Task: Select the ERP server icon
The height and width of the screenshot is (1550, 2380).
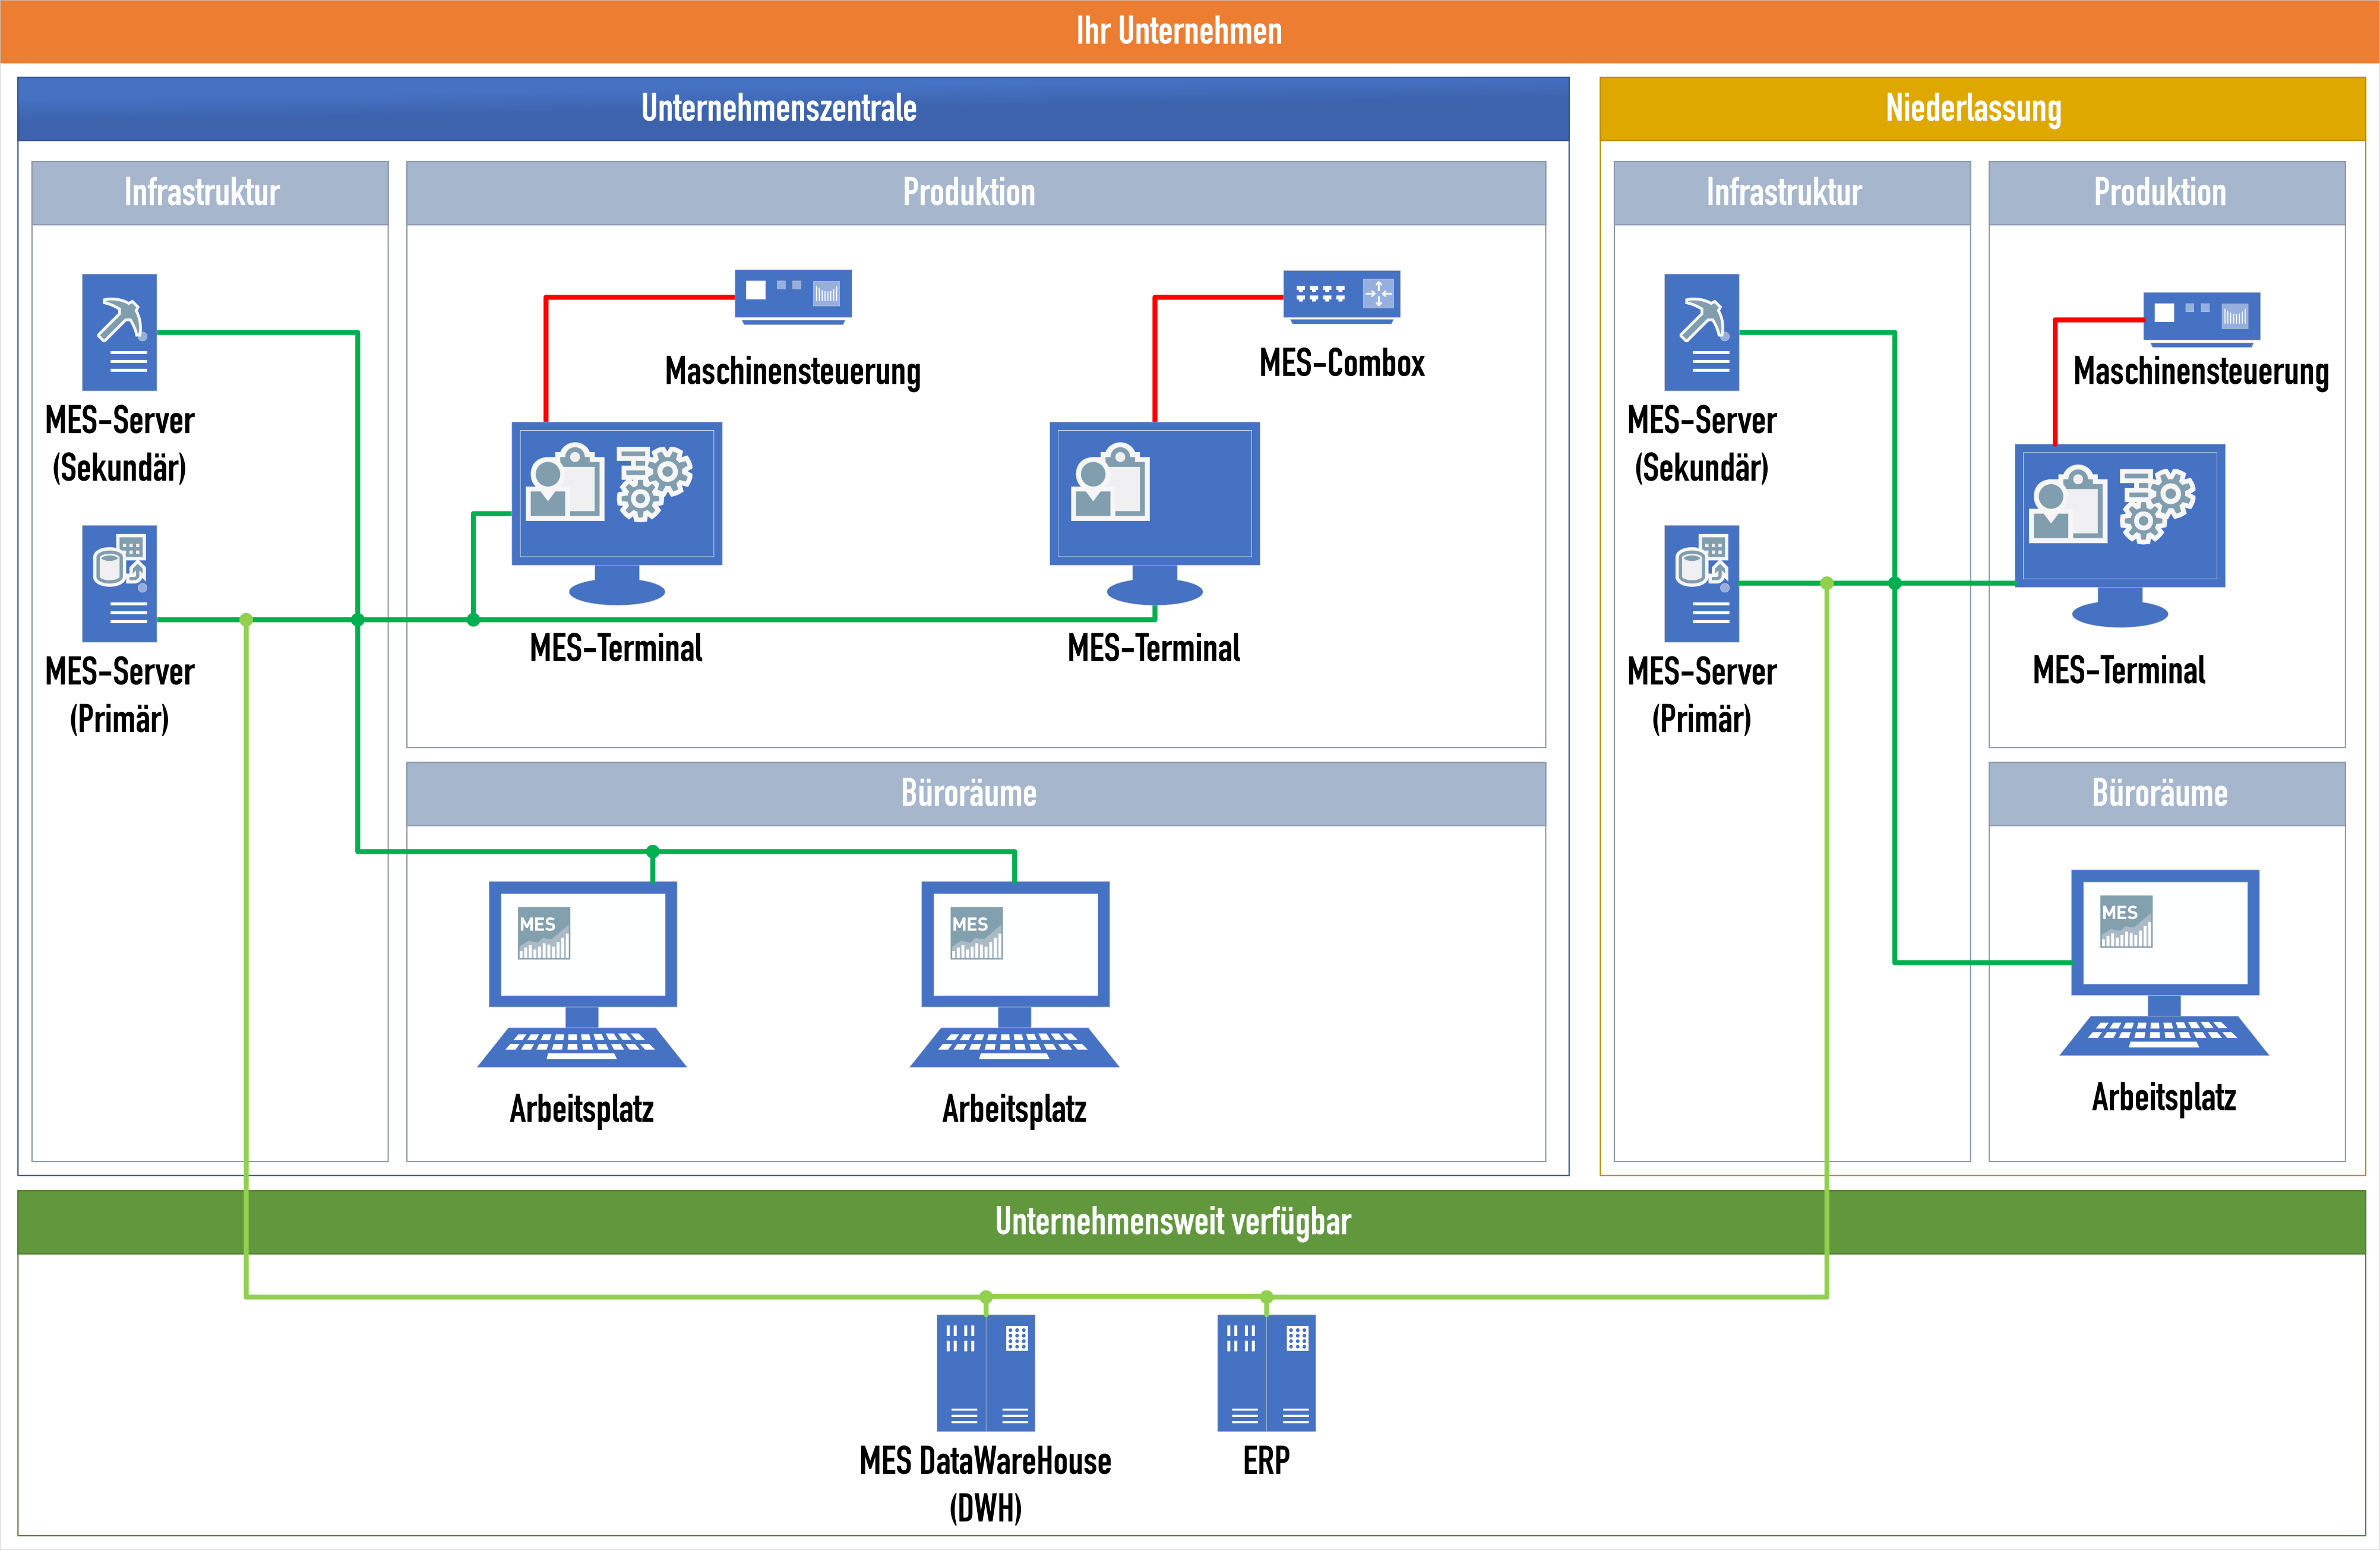Action: [x=1266, y=1372]
